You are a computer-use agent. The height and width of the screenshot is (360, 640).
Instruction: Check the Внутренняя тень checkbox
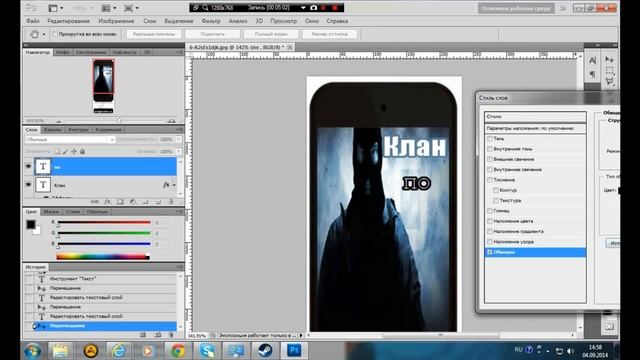(x=490, y=149)
